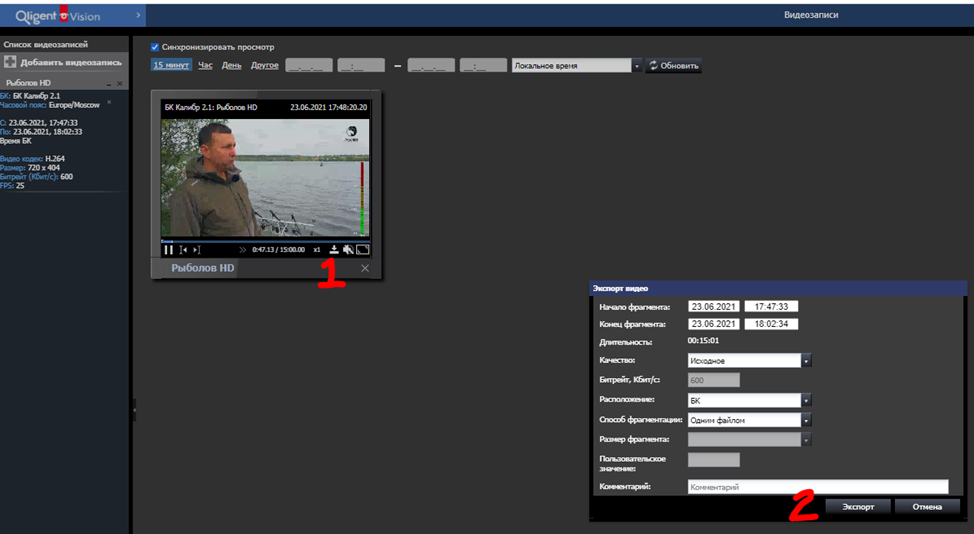
Task: Expand the menu chevron beside Qligent Vision
Action: coord(138,15)
